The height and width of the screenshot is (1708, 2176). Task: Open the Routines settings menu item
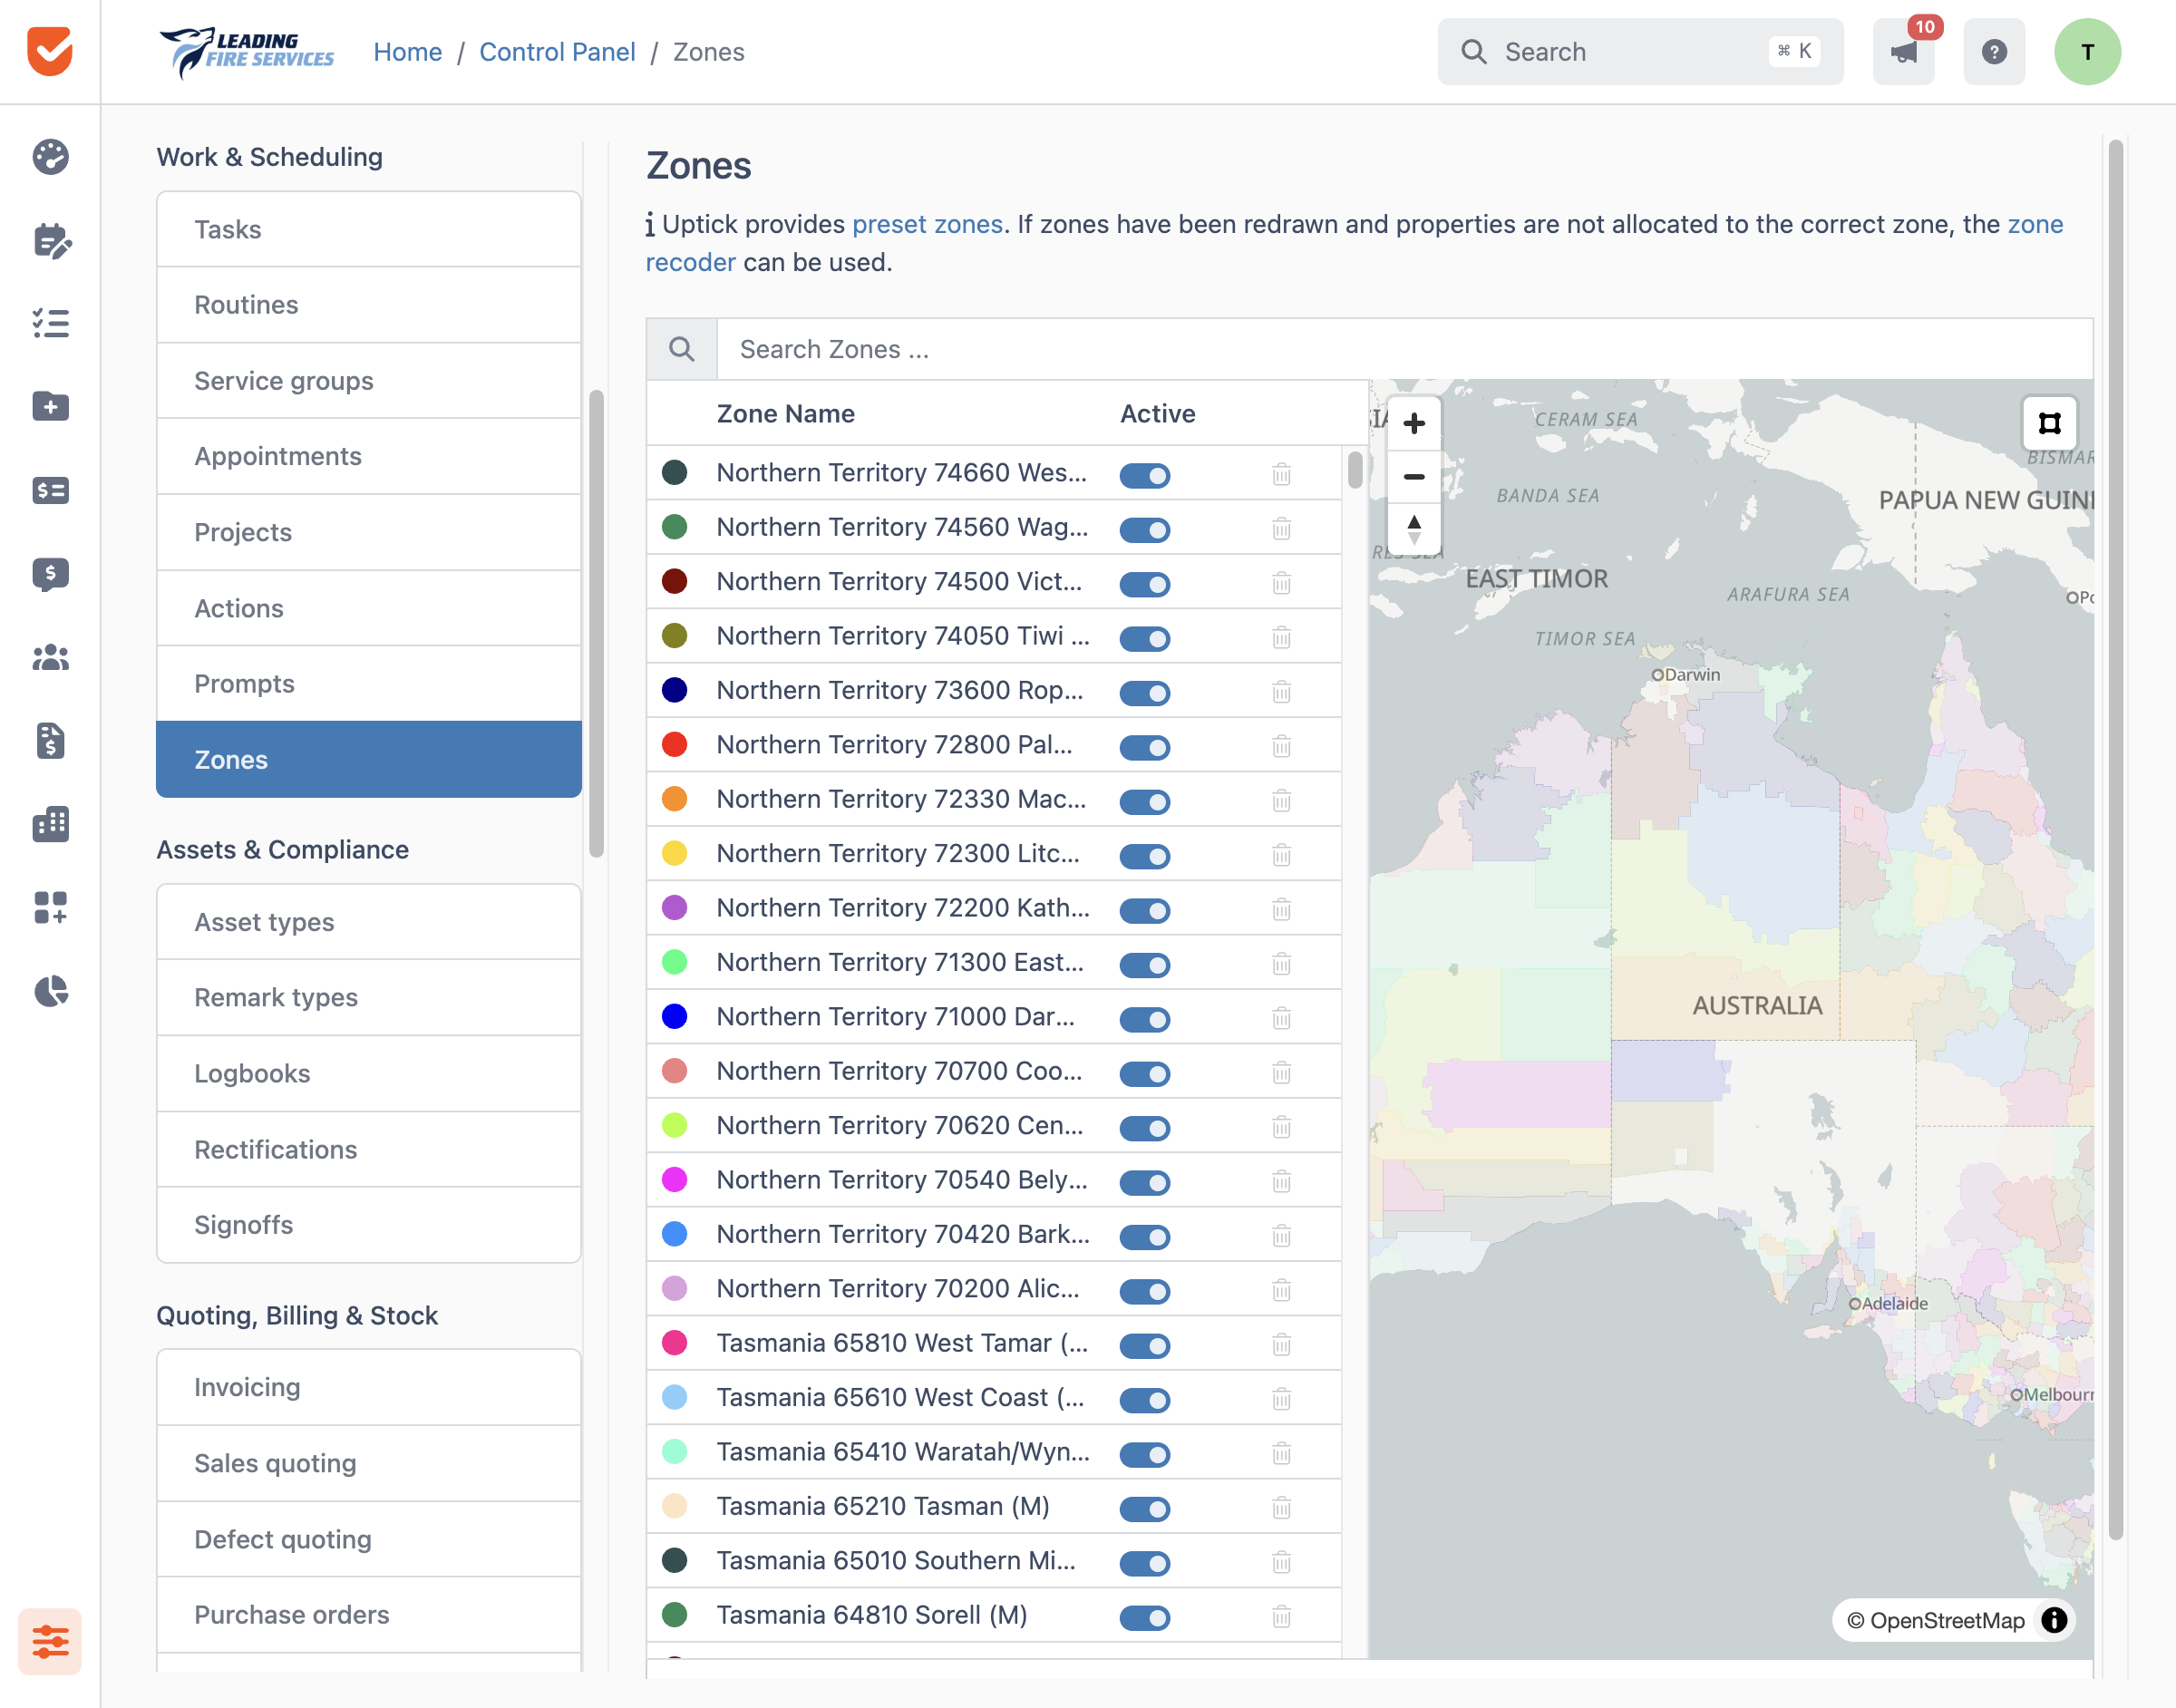[369, 305]
